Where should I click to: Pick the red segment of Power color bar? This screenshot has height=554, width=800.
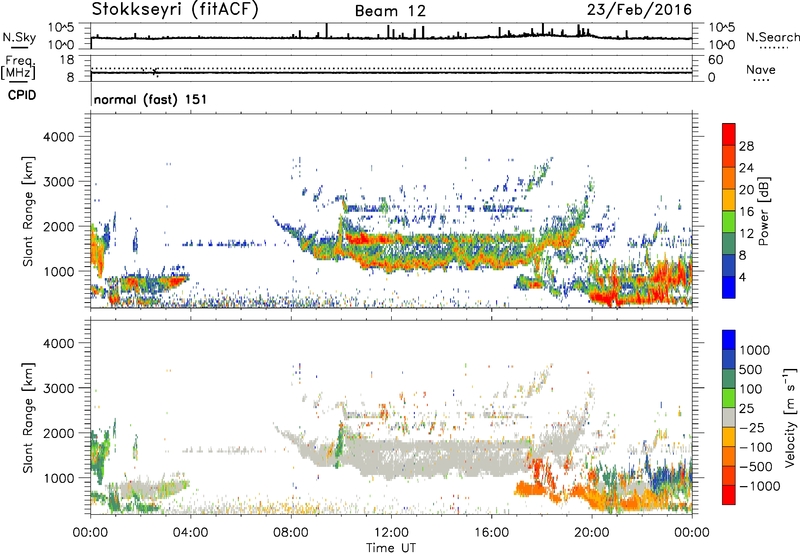[730, 142]
